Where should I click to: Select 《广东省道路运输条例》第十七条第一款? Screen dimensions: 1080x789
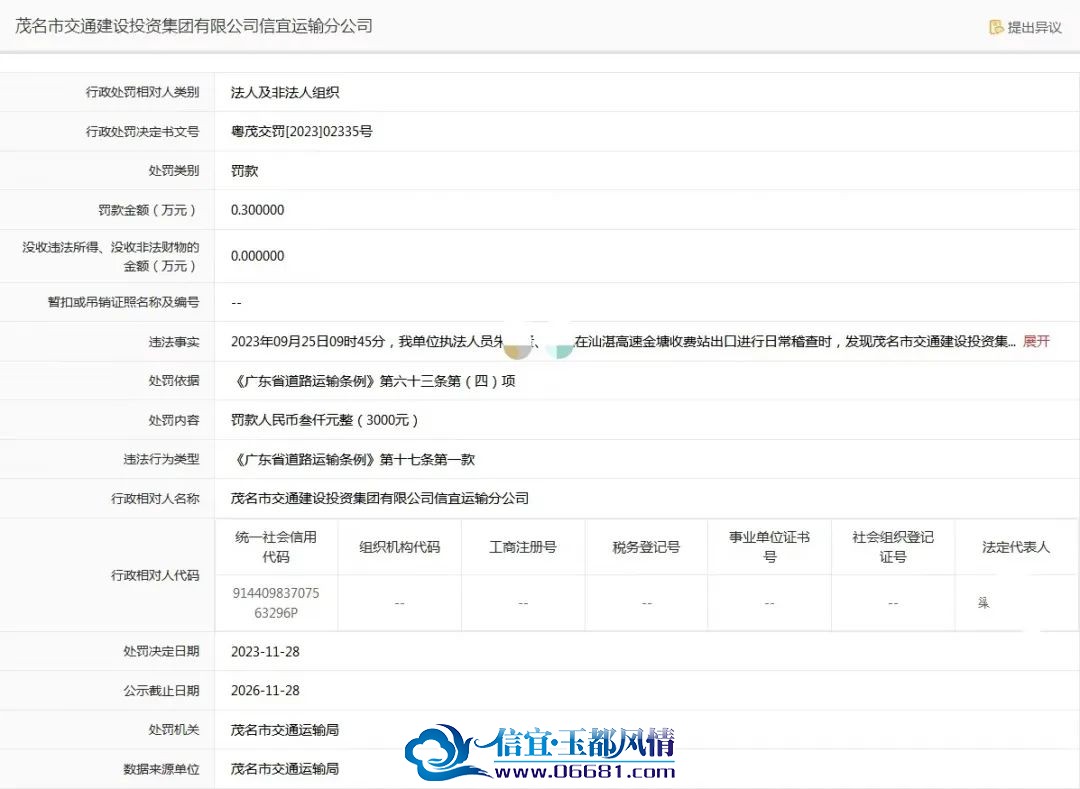tap(353, 459)
